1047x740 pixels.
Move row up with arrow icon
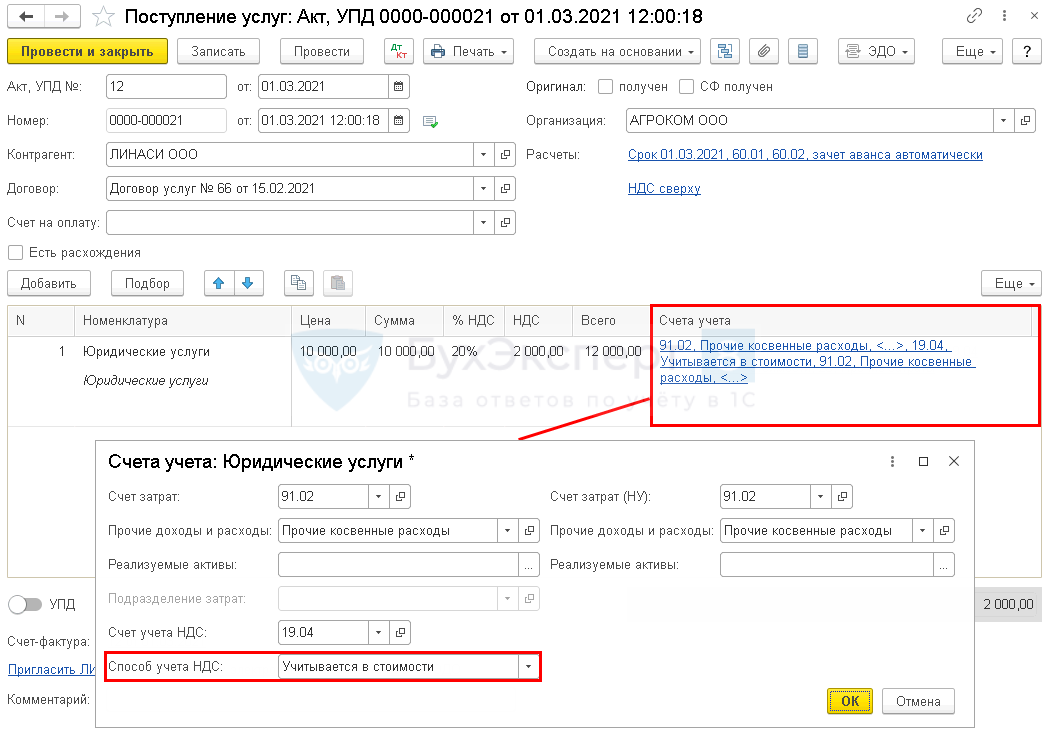217,283
